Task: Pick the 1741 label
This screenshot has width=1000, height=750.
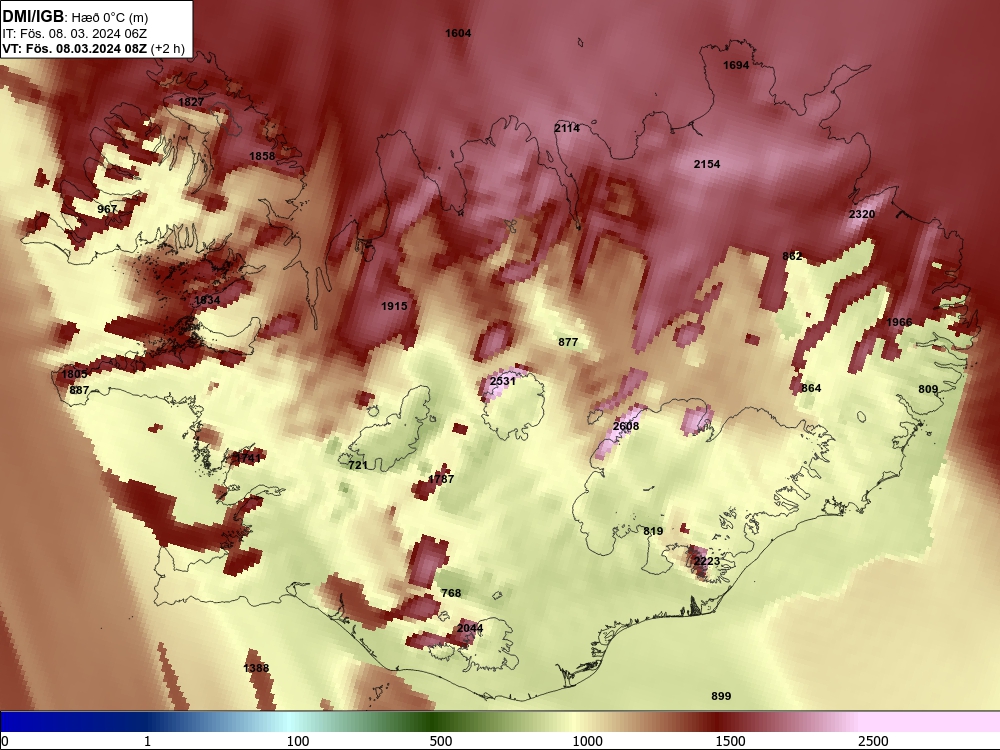Action: coord(247,458)
